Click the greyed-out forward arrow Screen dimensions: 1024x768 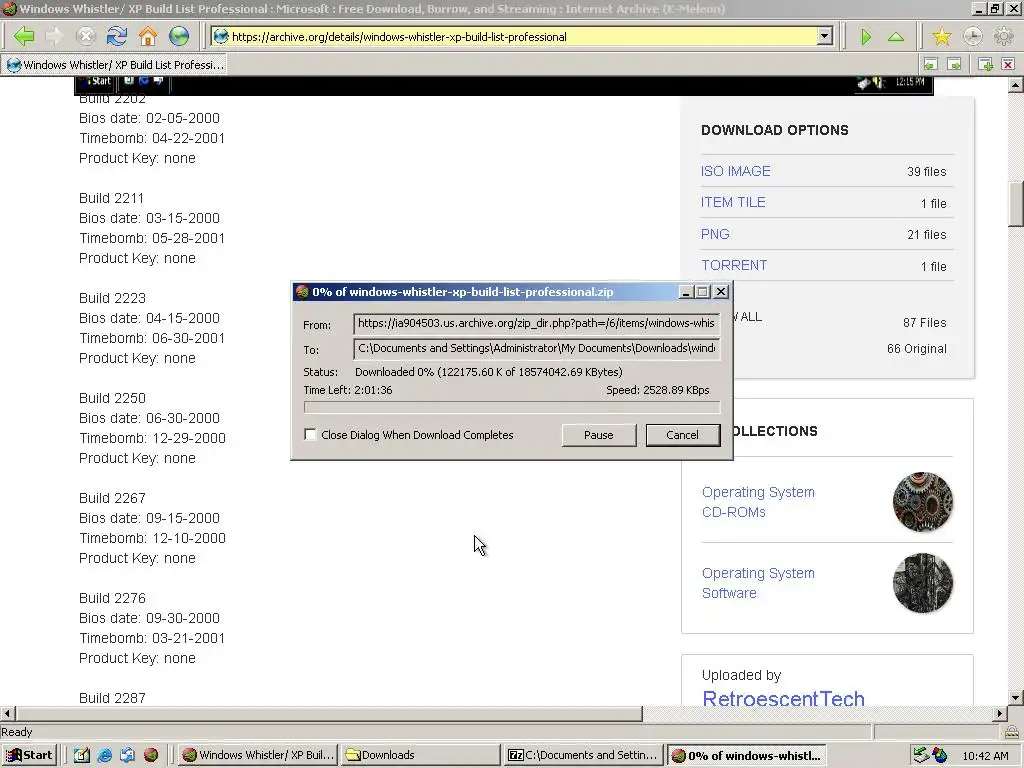(x=55, y=36)
